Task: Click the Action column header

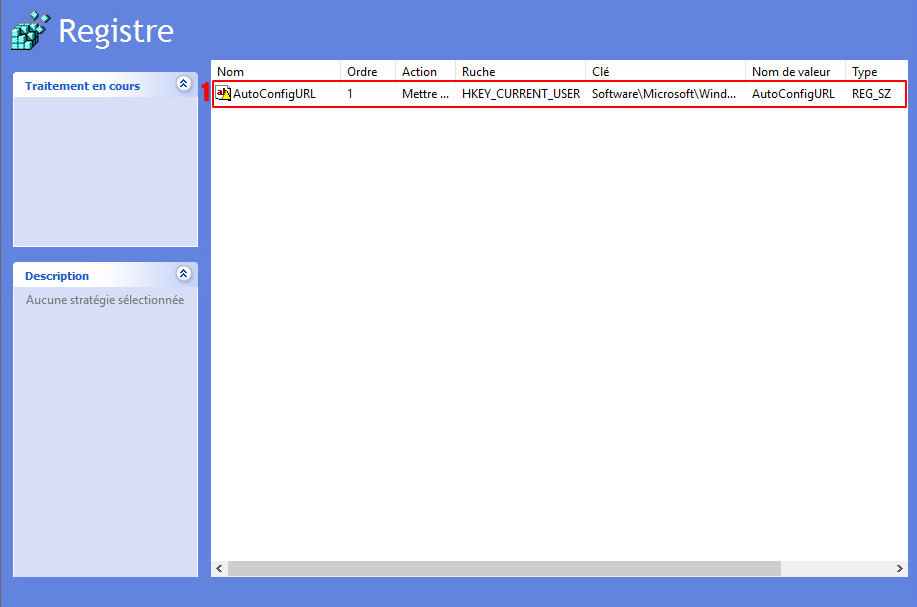Action: 424,72
